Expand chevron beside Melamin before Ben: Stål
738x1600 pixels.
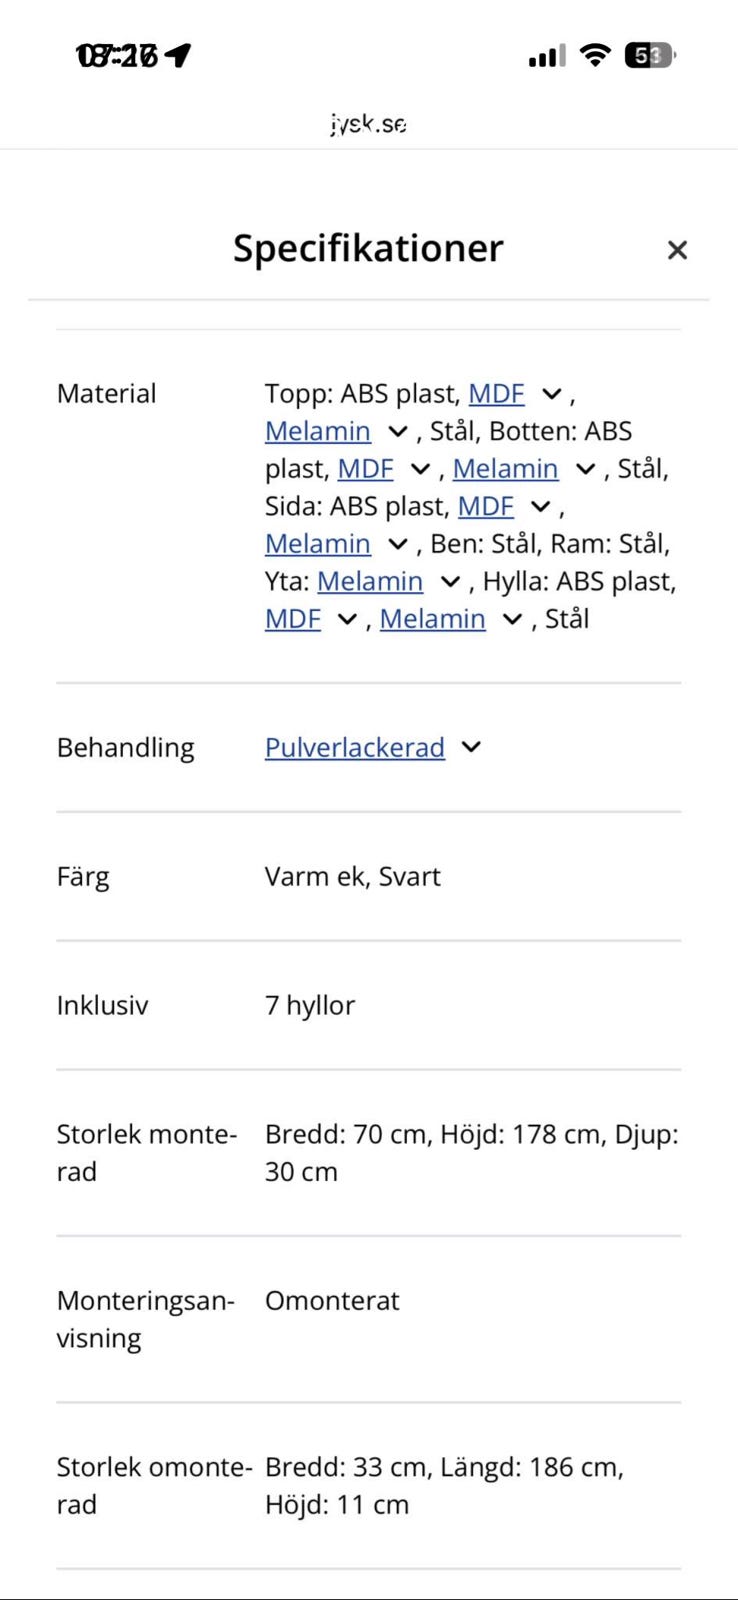click(x=397, y=544)
